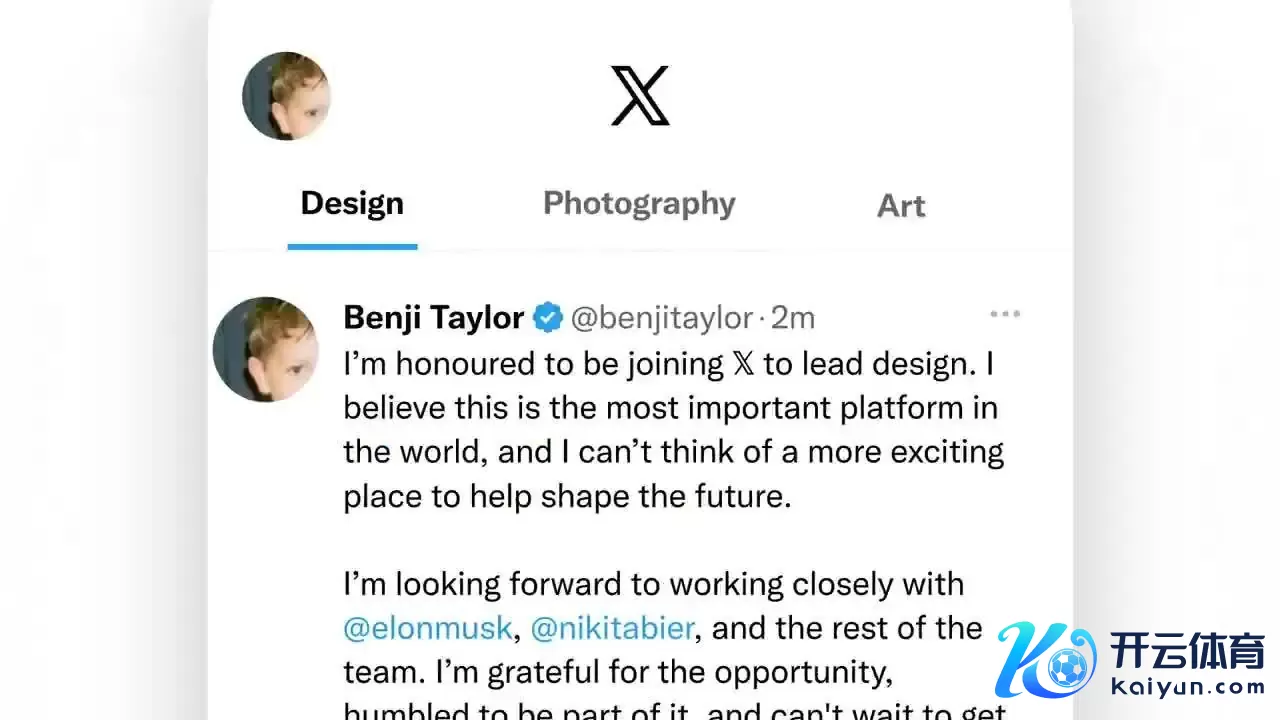Click the paragraph beginning "I'm honoured to be joining"
Image resolution: width=1280 pixels, height=720 pixels.
(x=670, y=430)
